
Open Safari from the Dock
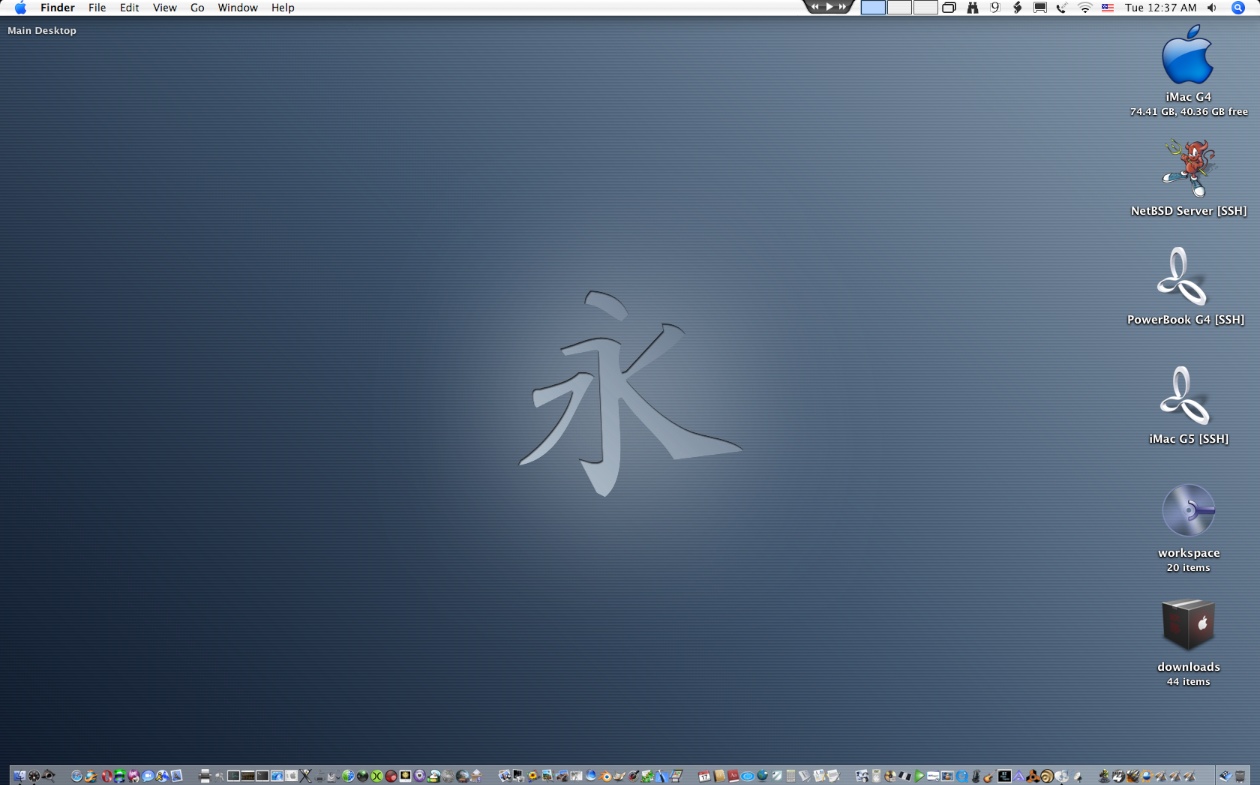(77, 775)
